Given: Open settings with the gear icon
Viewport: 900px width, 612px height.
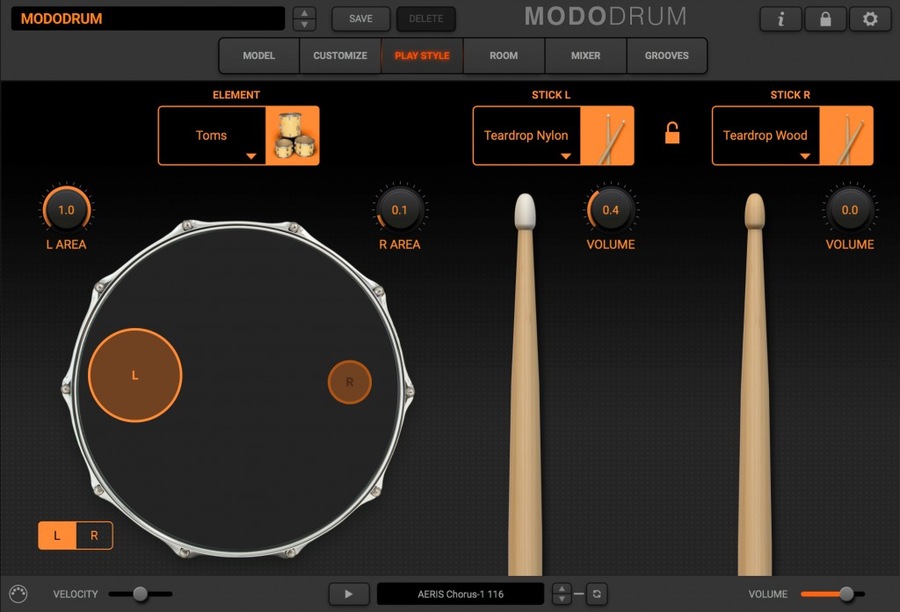Looking at the screenshot, I should tap(868, 19).
